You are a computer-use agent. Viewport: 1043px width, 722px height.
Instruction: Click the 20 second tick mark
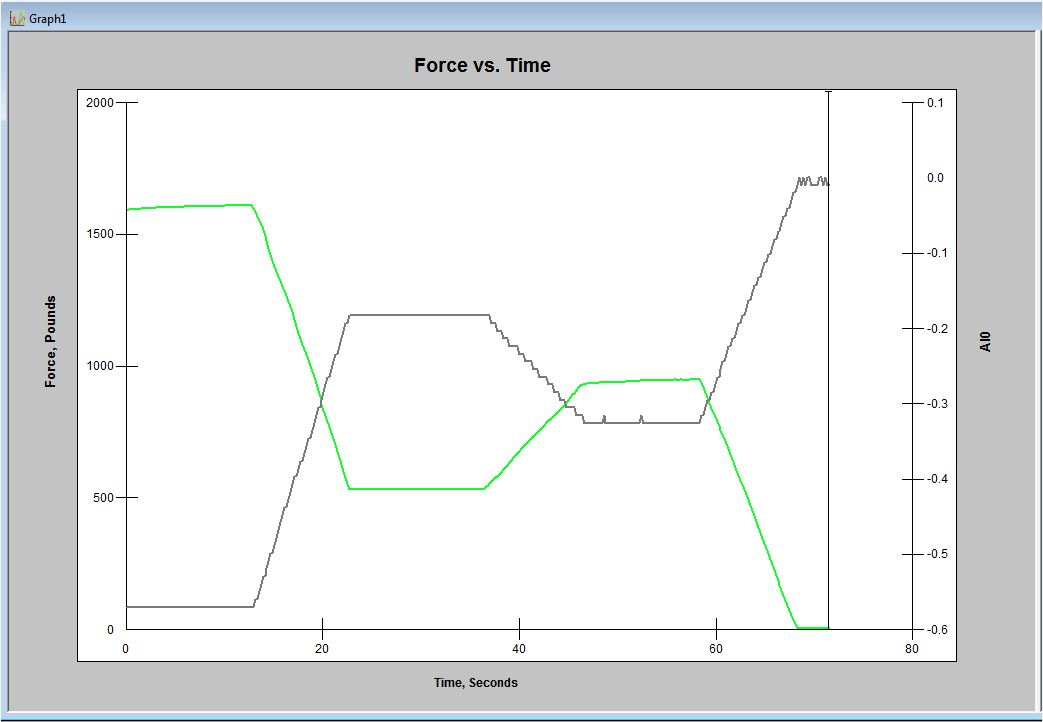[322, 630]
